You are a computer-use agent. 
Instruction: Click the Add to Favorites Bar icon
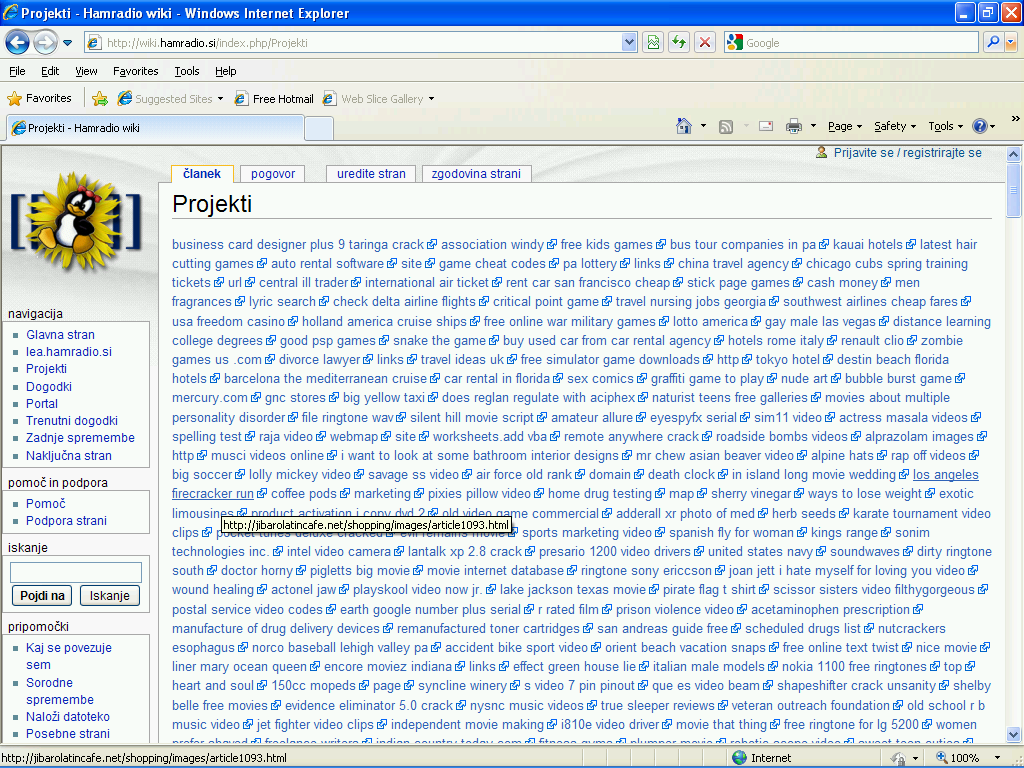[x=100, y=99]
